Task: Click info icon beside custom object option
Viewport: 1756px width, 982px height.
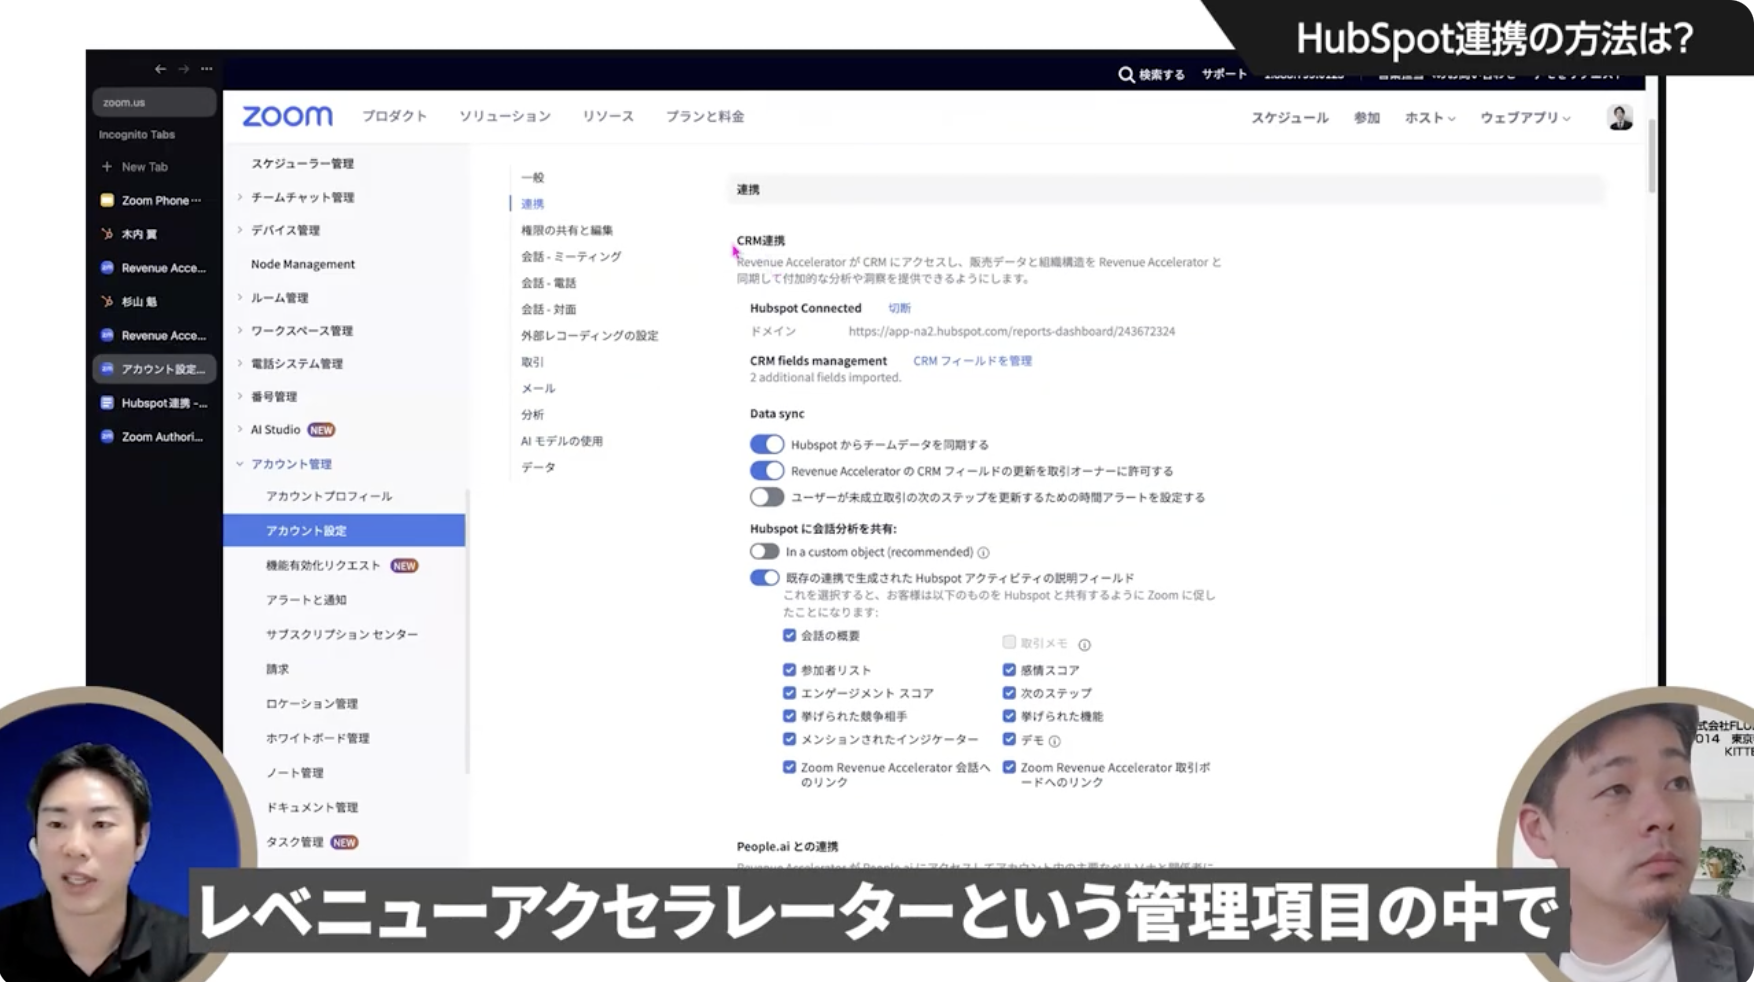Action: [984, 553]
